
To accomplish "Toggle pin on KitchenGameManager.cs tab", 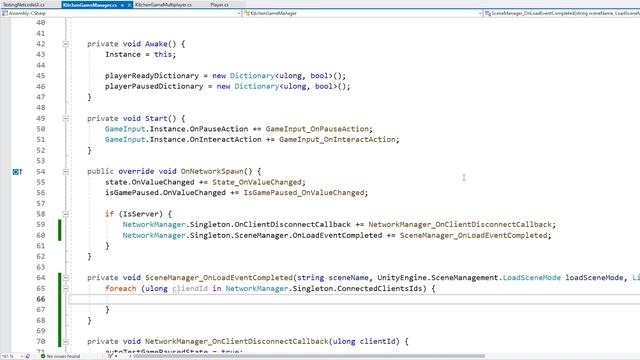I will [x=122, y=5].
